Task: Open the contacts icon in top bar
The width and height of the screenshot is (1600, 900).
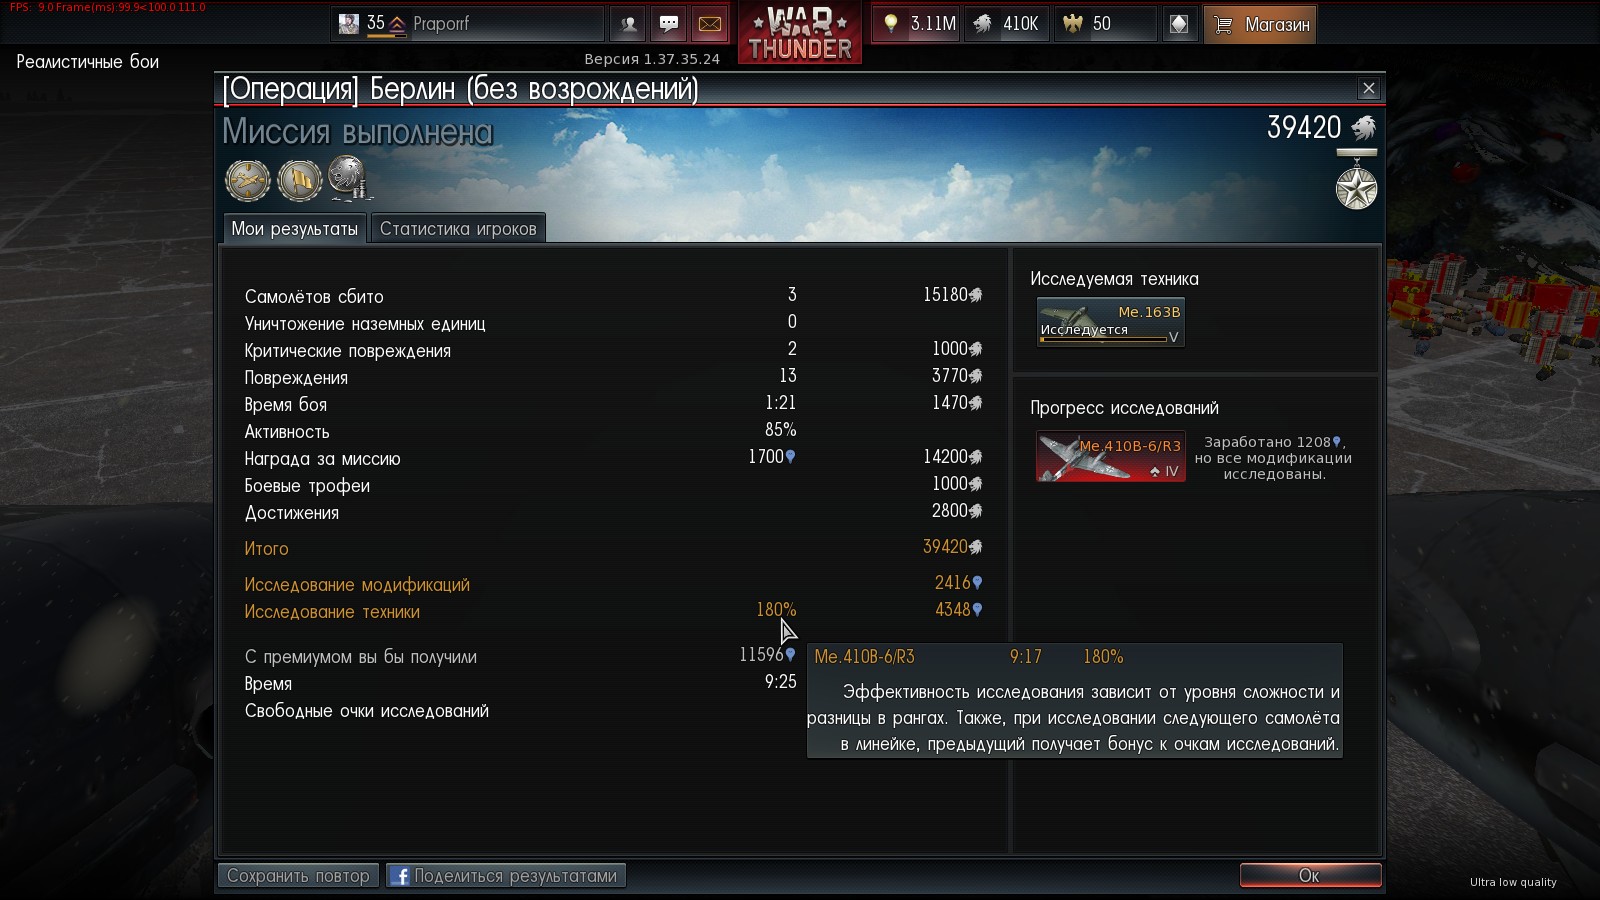Action: pos(628,24)
